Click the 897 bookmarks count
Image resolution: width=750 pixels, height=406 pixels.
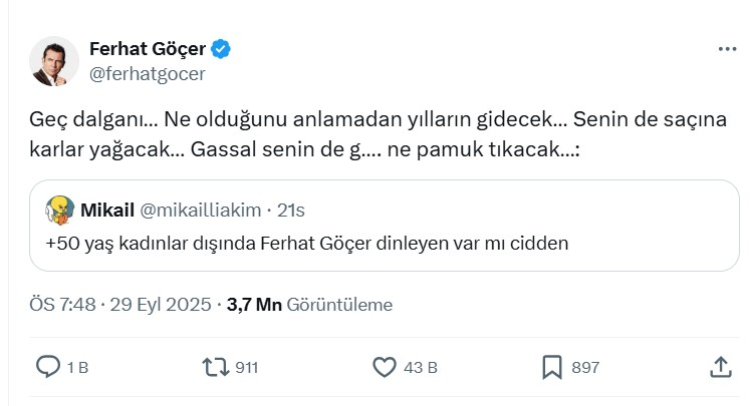coord(585,368)
